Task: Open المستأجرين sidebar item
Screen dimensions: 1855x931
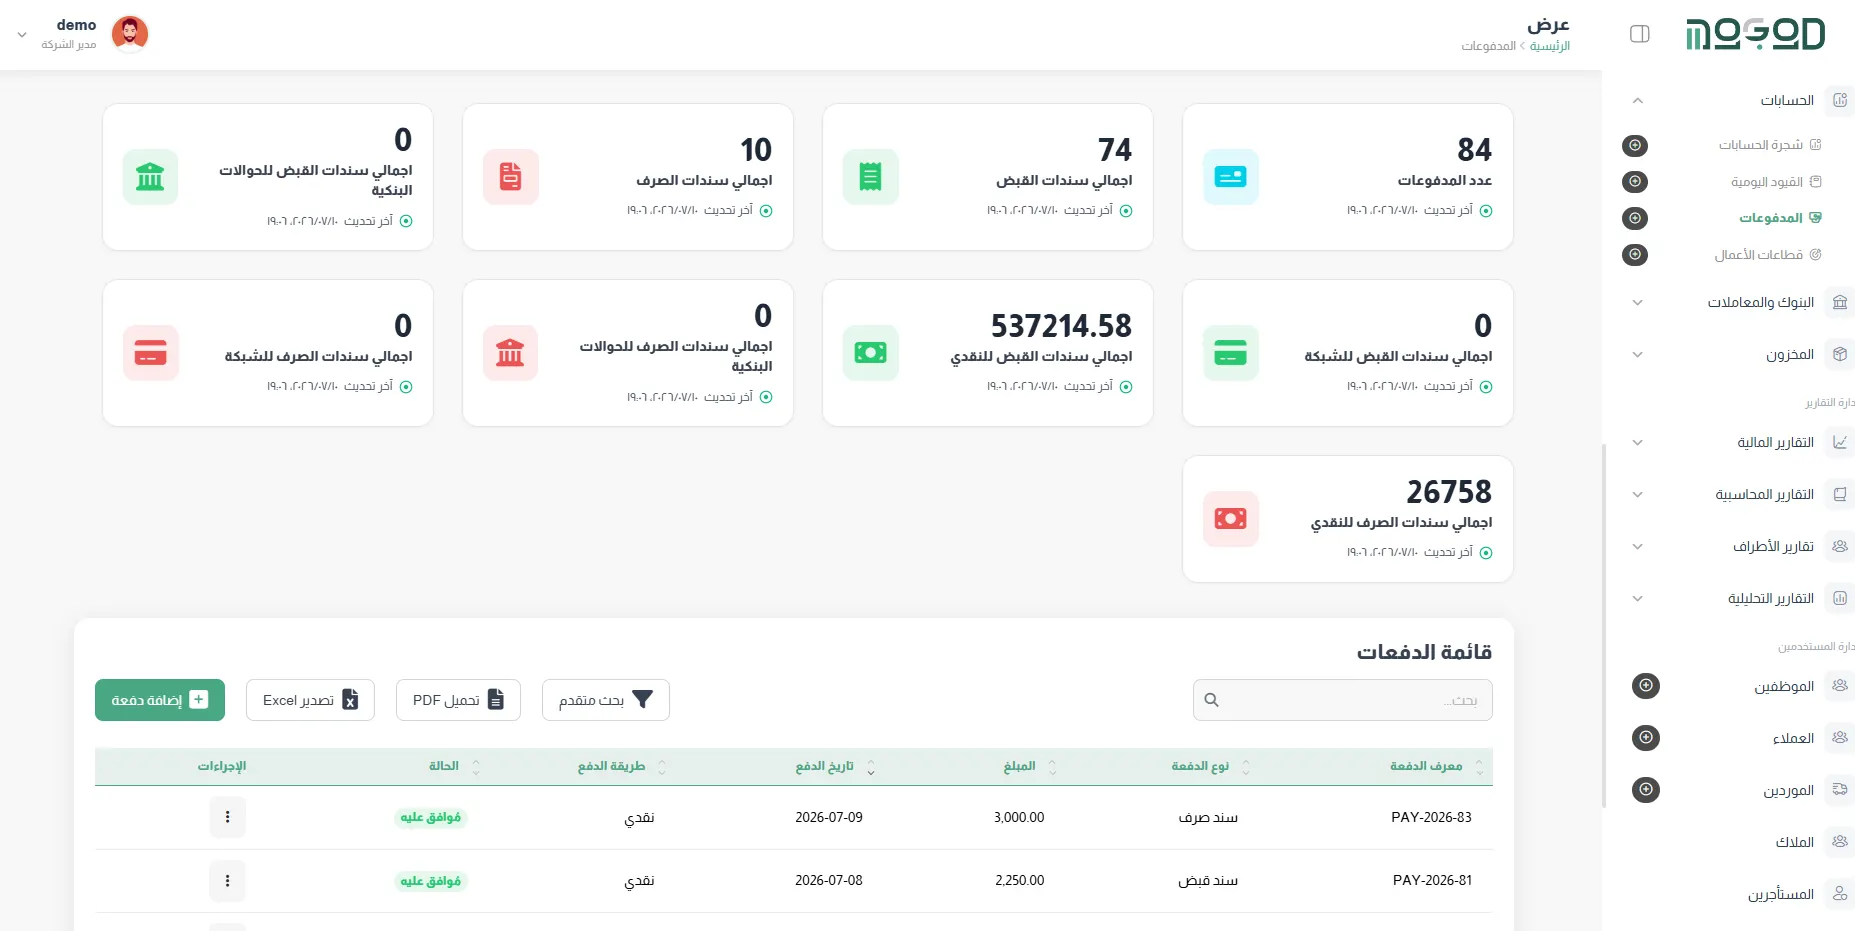Action: 1780,894
